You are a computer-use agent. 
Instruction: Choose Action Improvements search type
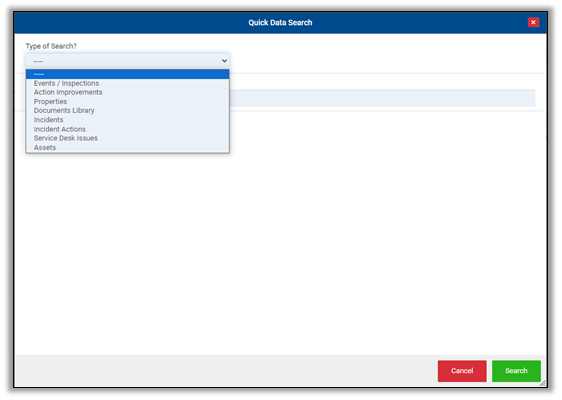(128, 92)
